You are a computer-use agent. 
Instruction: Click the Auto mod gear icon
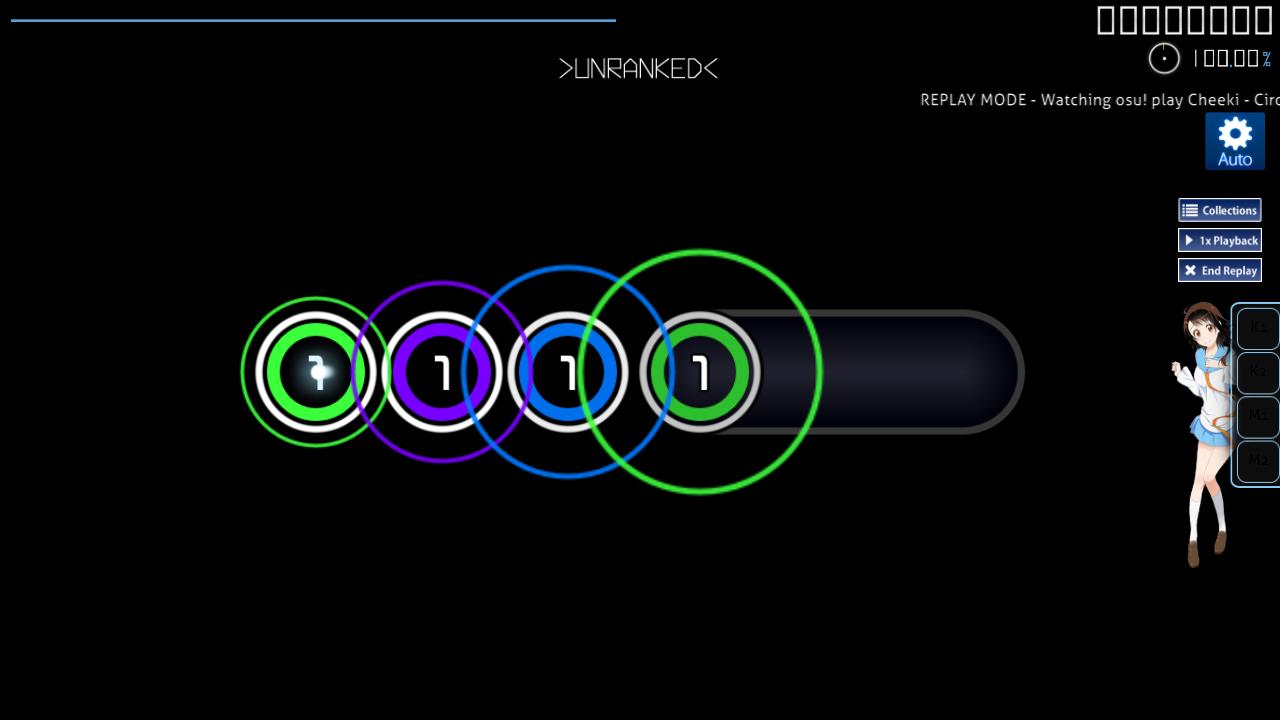point(1235,140)
